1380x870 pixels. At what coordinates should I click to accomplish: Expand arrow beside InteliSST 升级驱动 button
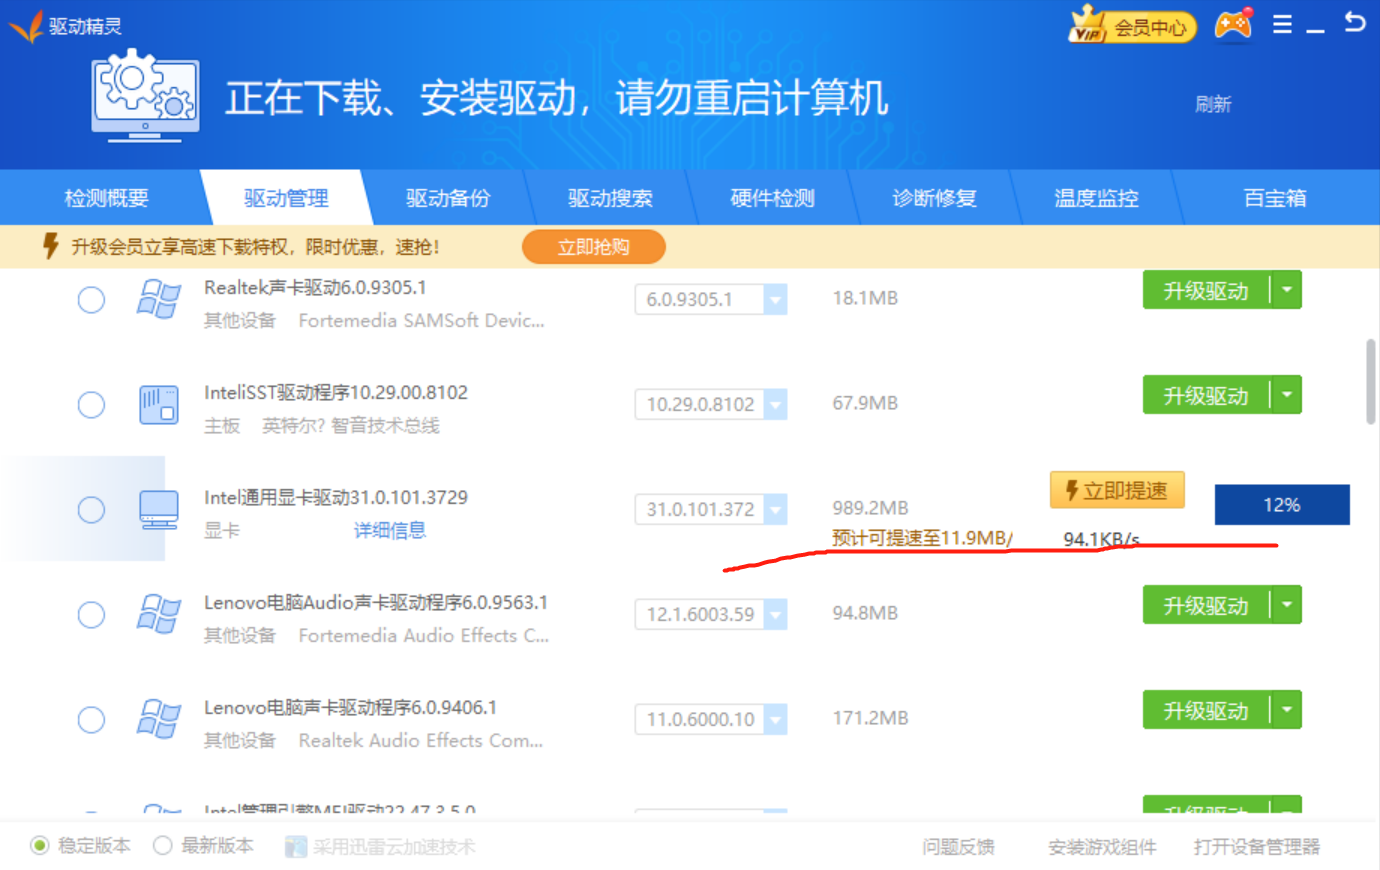point(1287,395)
